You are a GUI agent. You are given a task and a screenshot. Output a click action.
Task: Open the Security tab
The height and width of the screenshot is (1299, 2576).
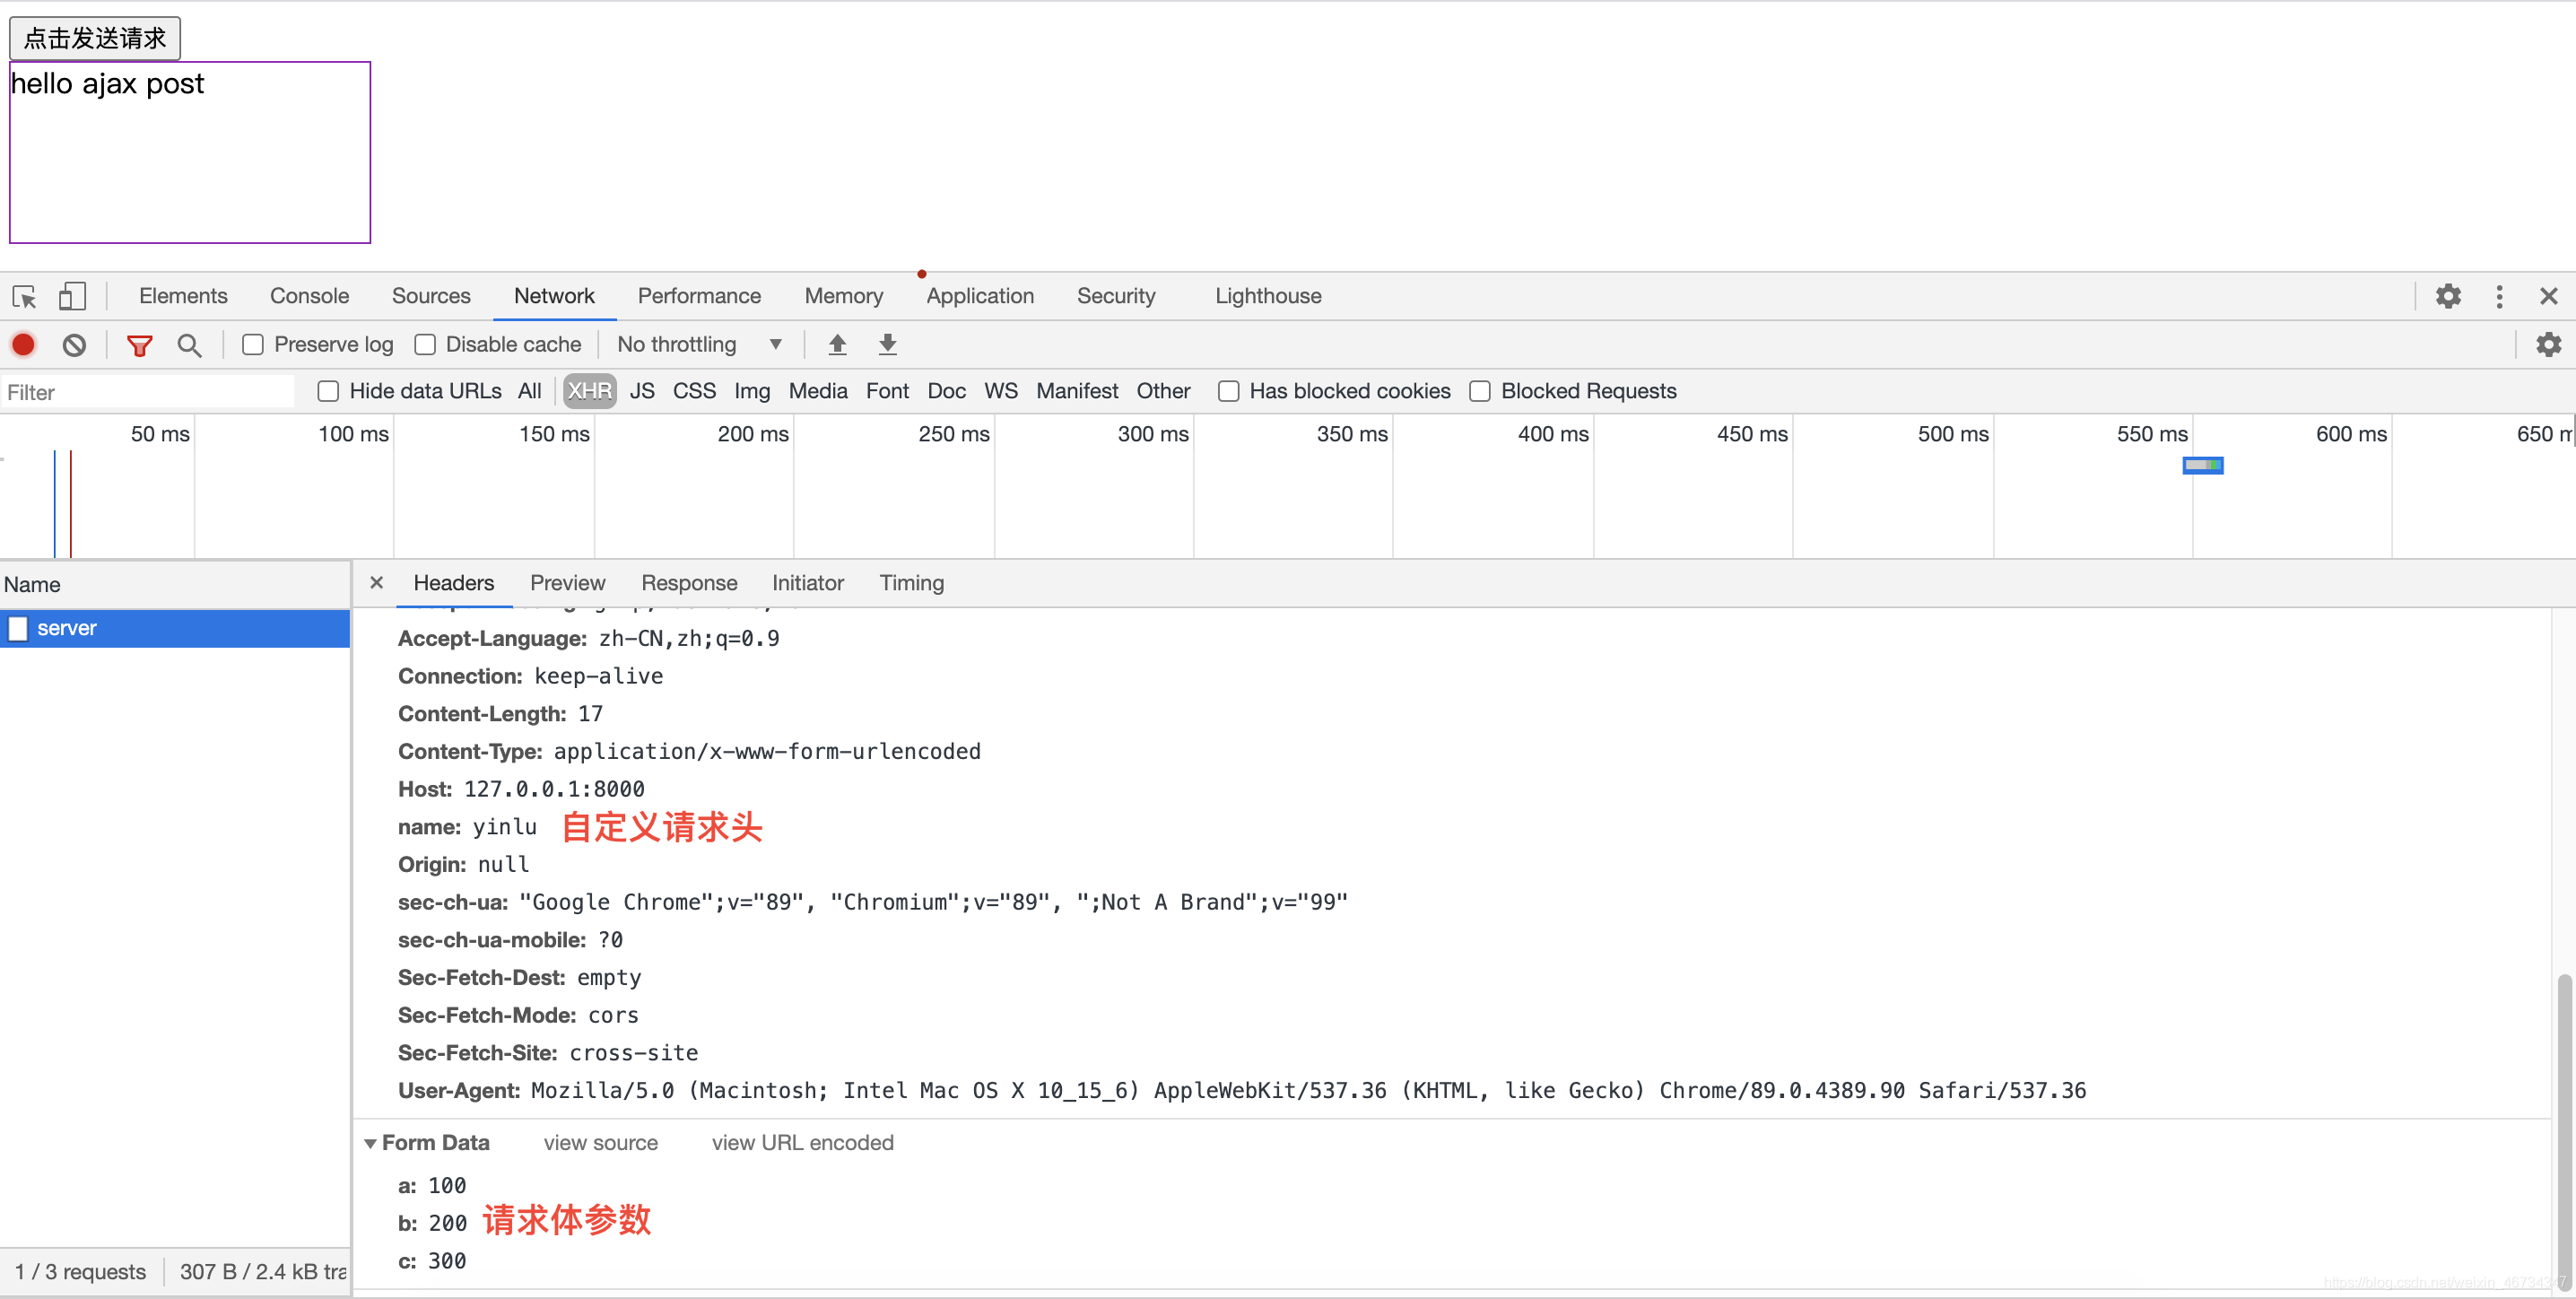1116,296
